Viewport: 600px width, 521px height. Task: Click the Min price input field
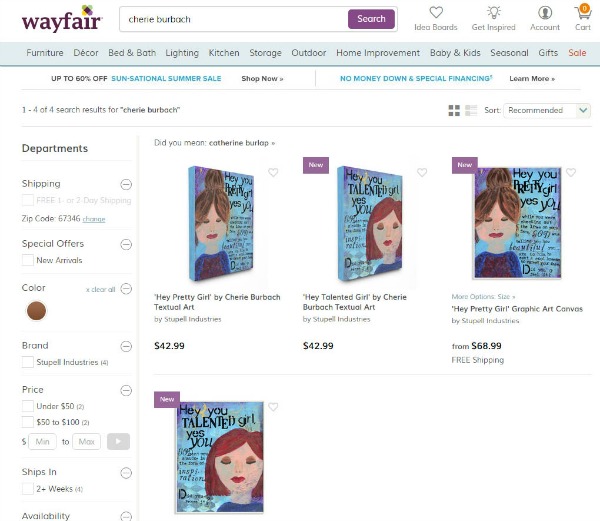click(42, 441)
